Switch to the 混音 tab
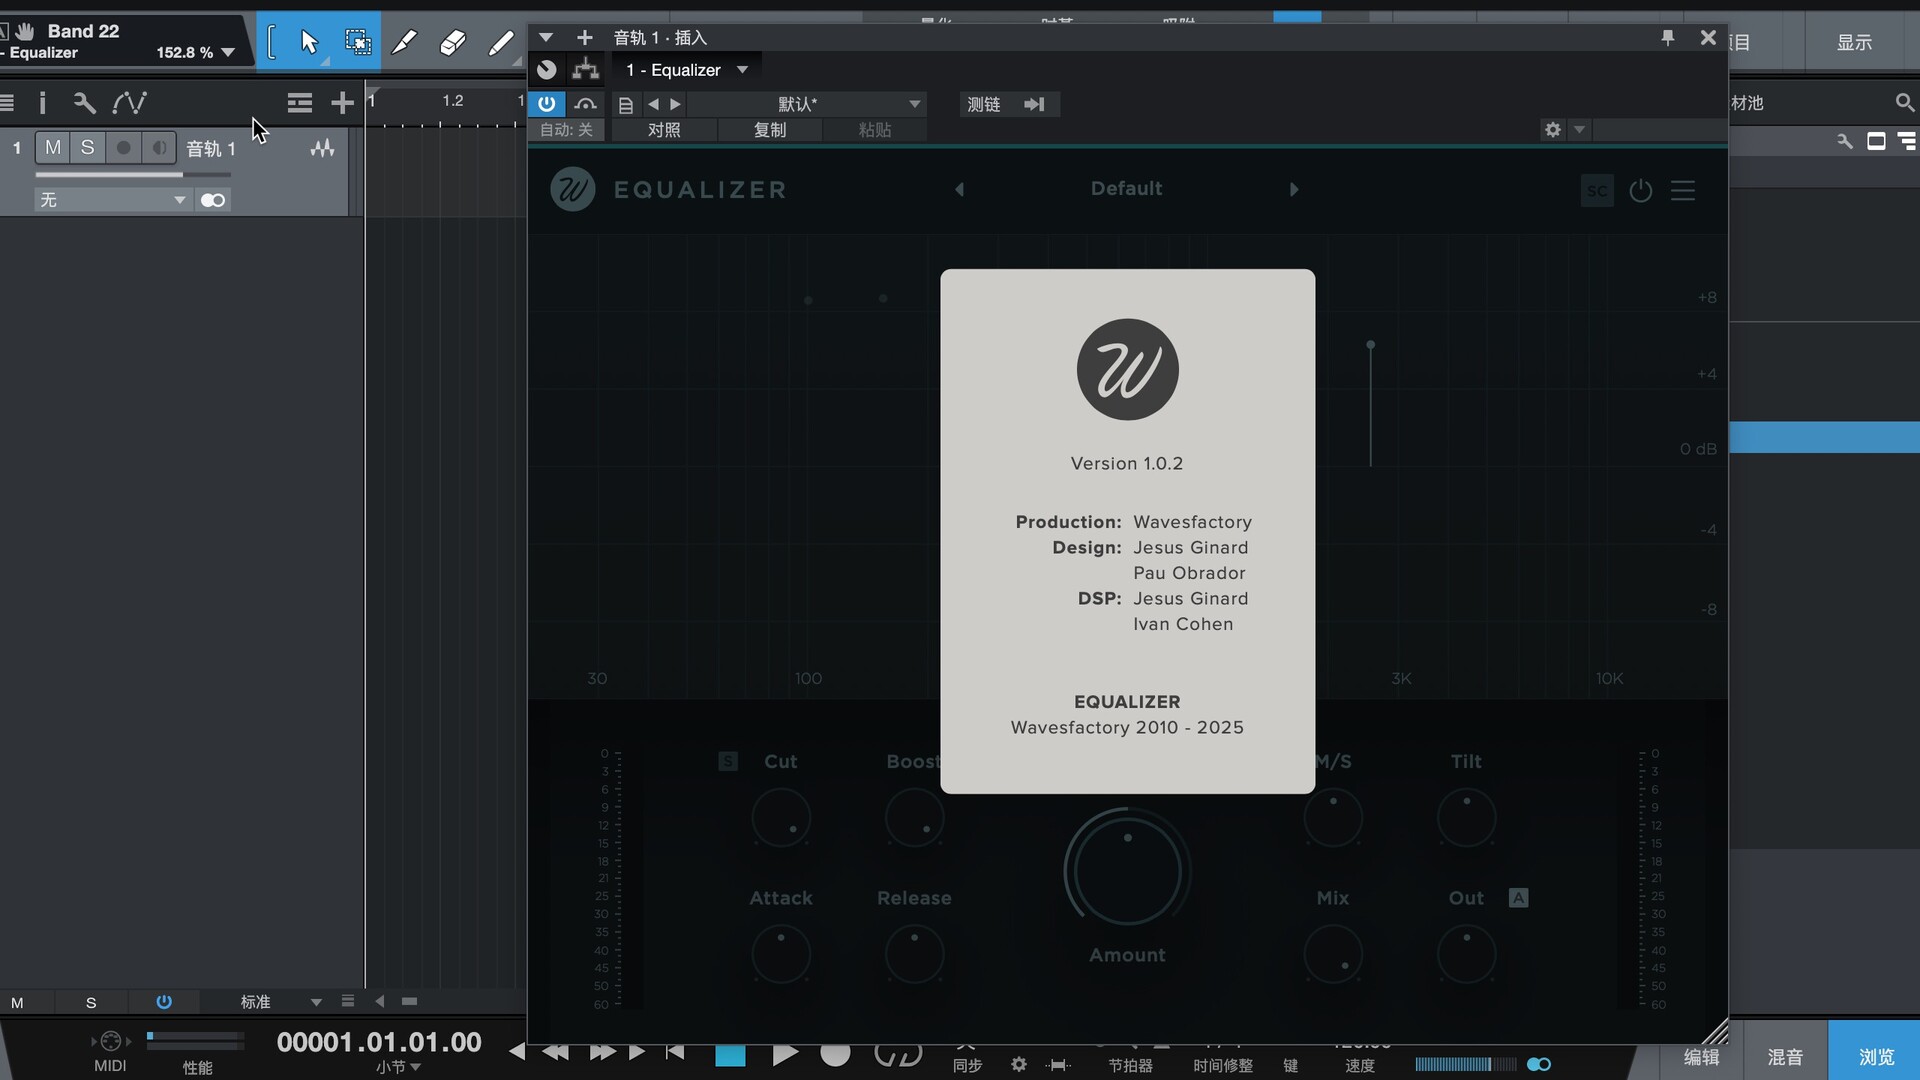 tap(1785, 1056)
